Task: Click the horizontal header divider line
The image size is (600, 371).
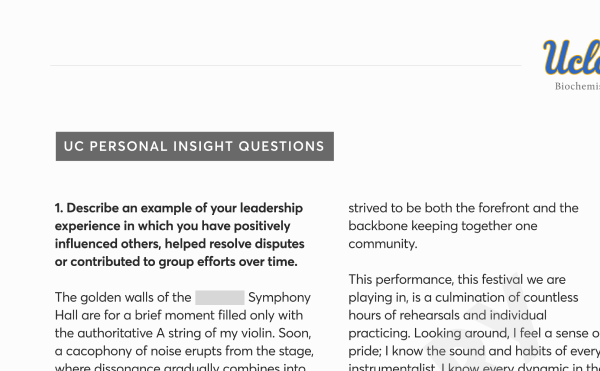Action: [285, 65]
